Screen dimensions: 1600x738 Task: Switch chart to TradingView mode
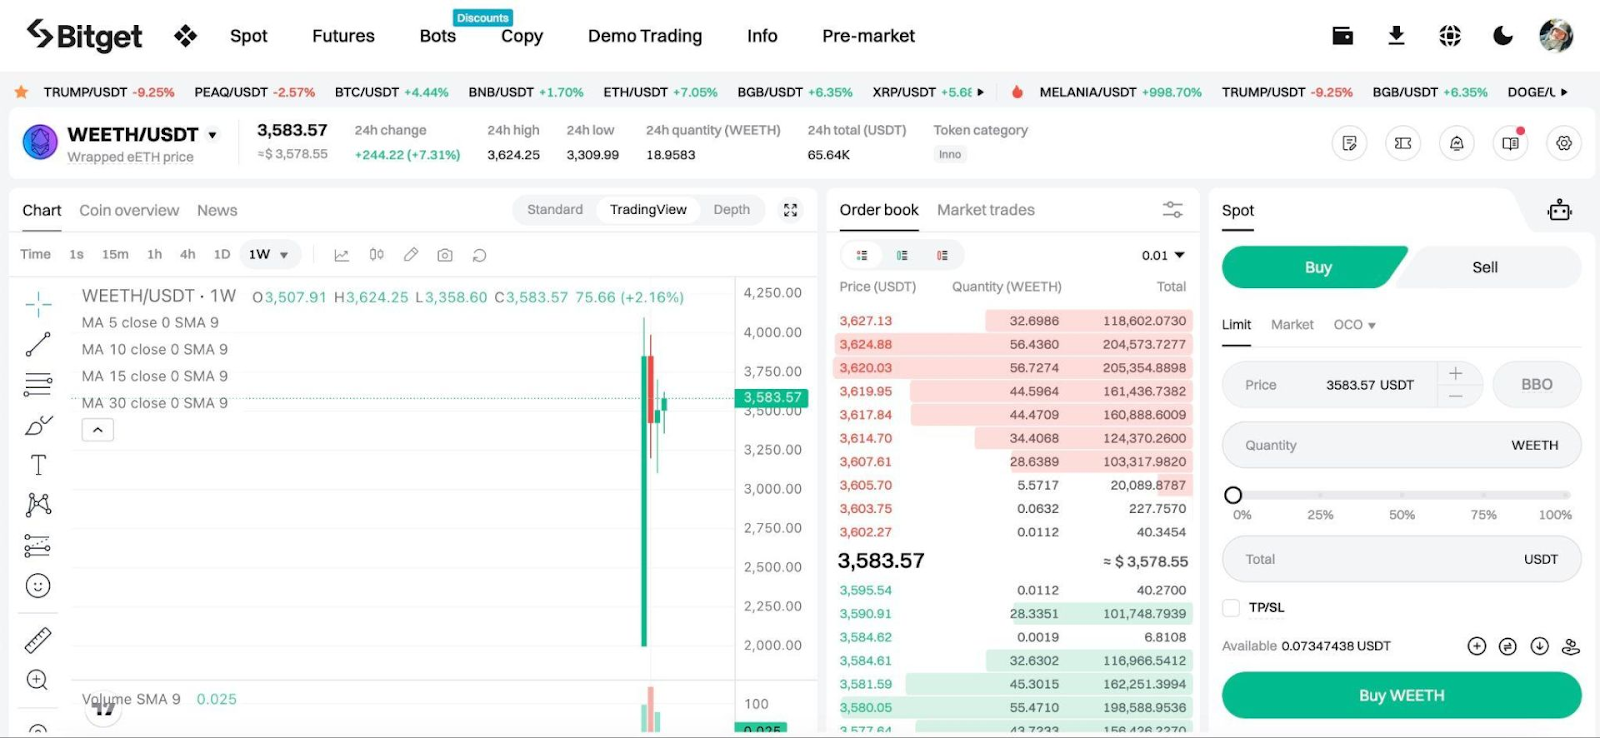coord(648,210)
